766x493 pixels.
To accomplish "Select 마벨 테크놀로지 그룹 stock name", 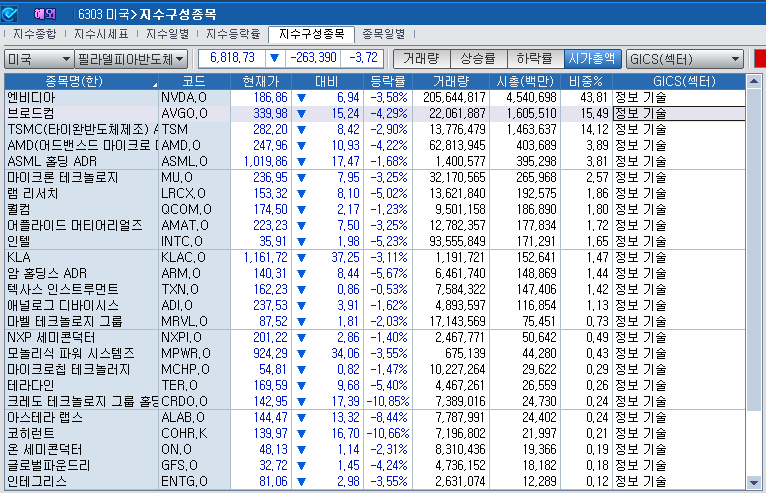I will (x=64, y=322).
